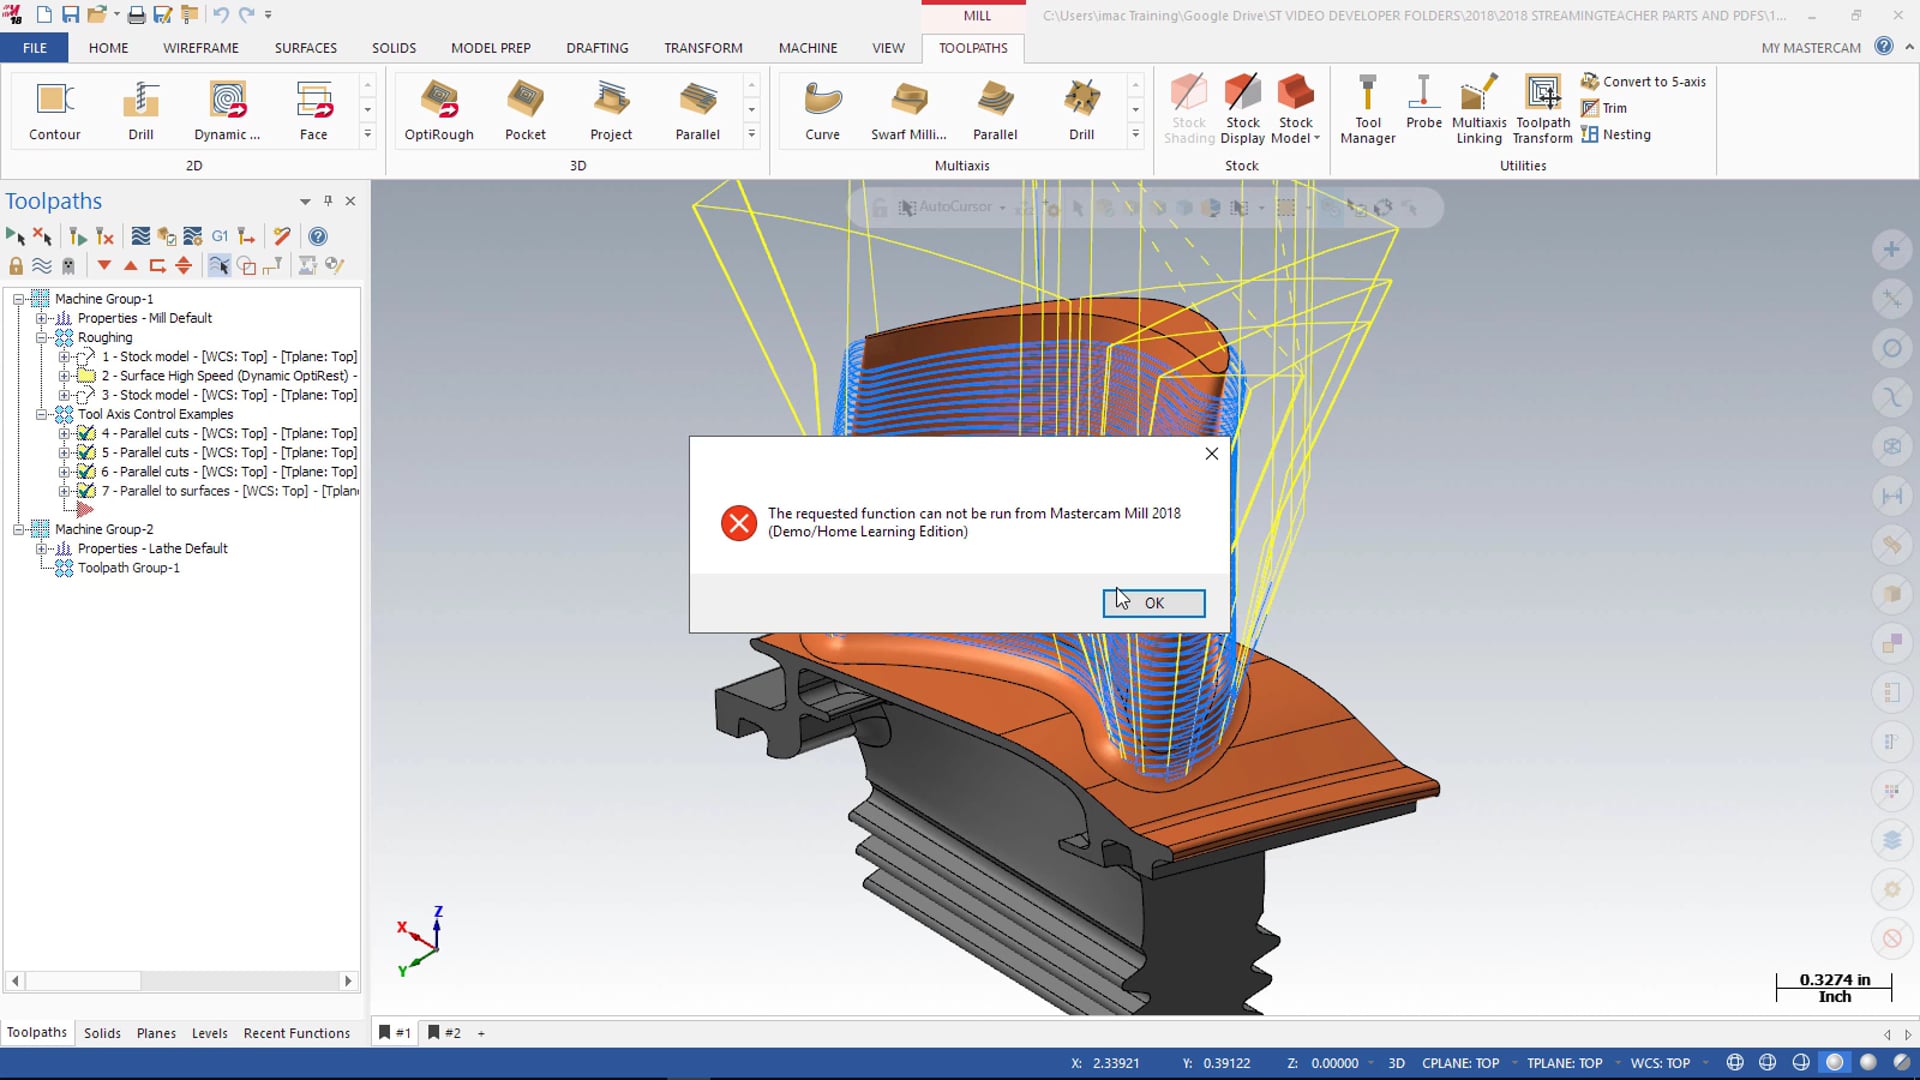Screen dimensions: 1920x1080
Task: Select the Probe tool icon
Action: click(1423, 107)
